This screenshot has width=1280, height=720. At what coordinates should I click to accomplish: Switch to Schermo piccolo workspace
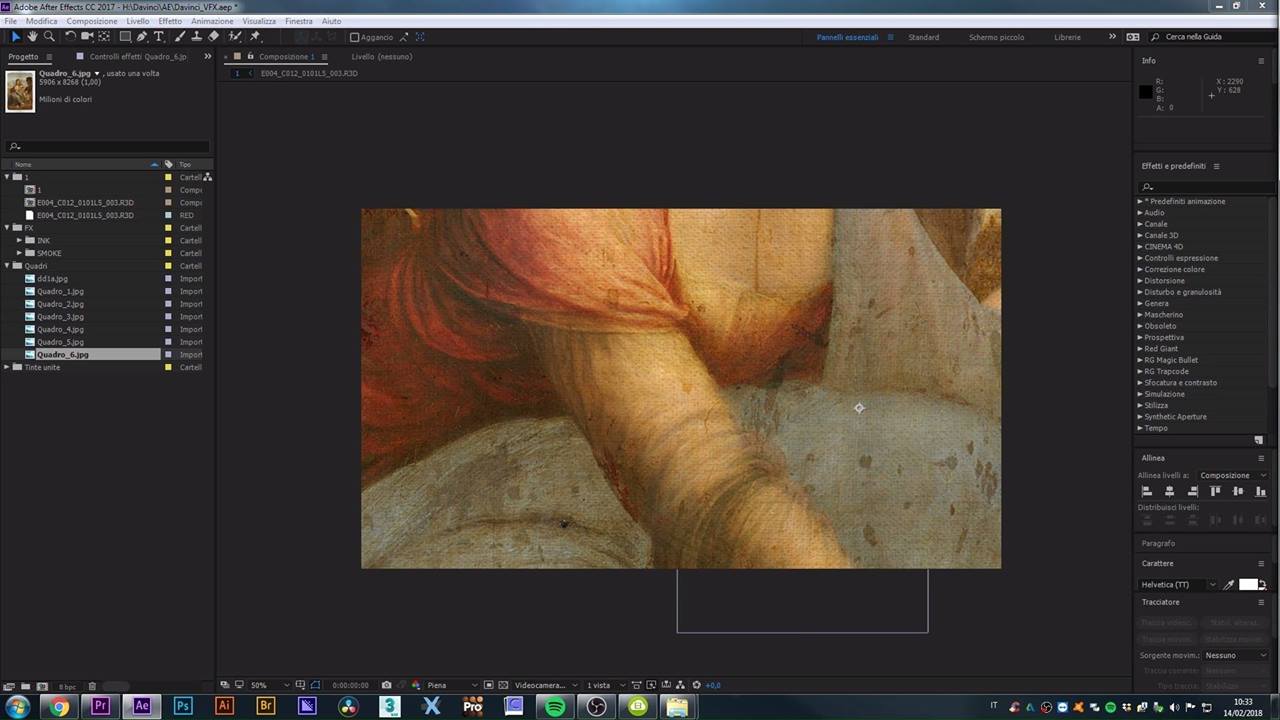(997, 37)
